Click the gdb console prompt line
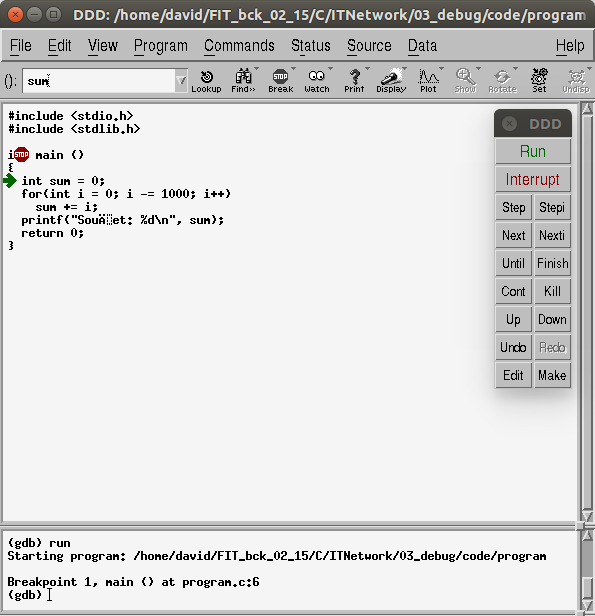The width and height of the screenshot is (595, 616). 24,594
